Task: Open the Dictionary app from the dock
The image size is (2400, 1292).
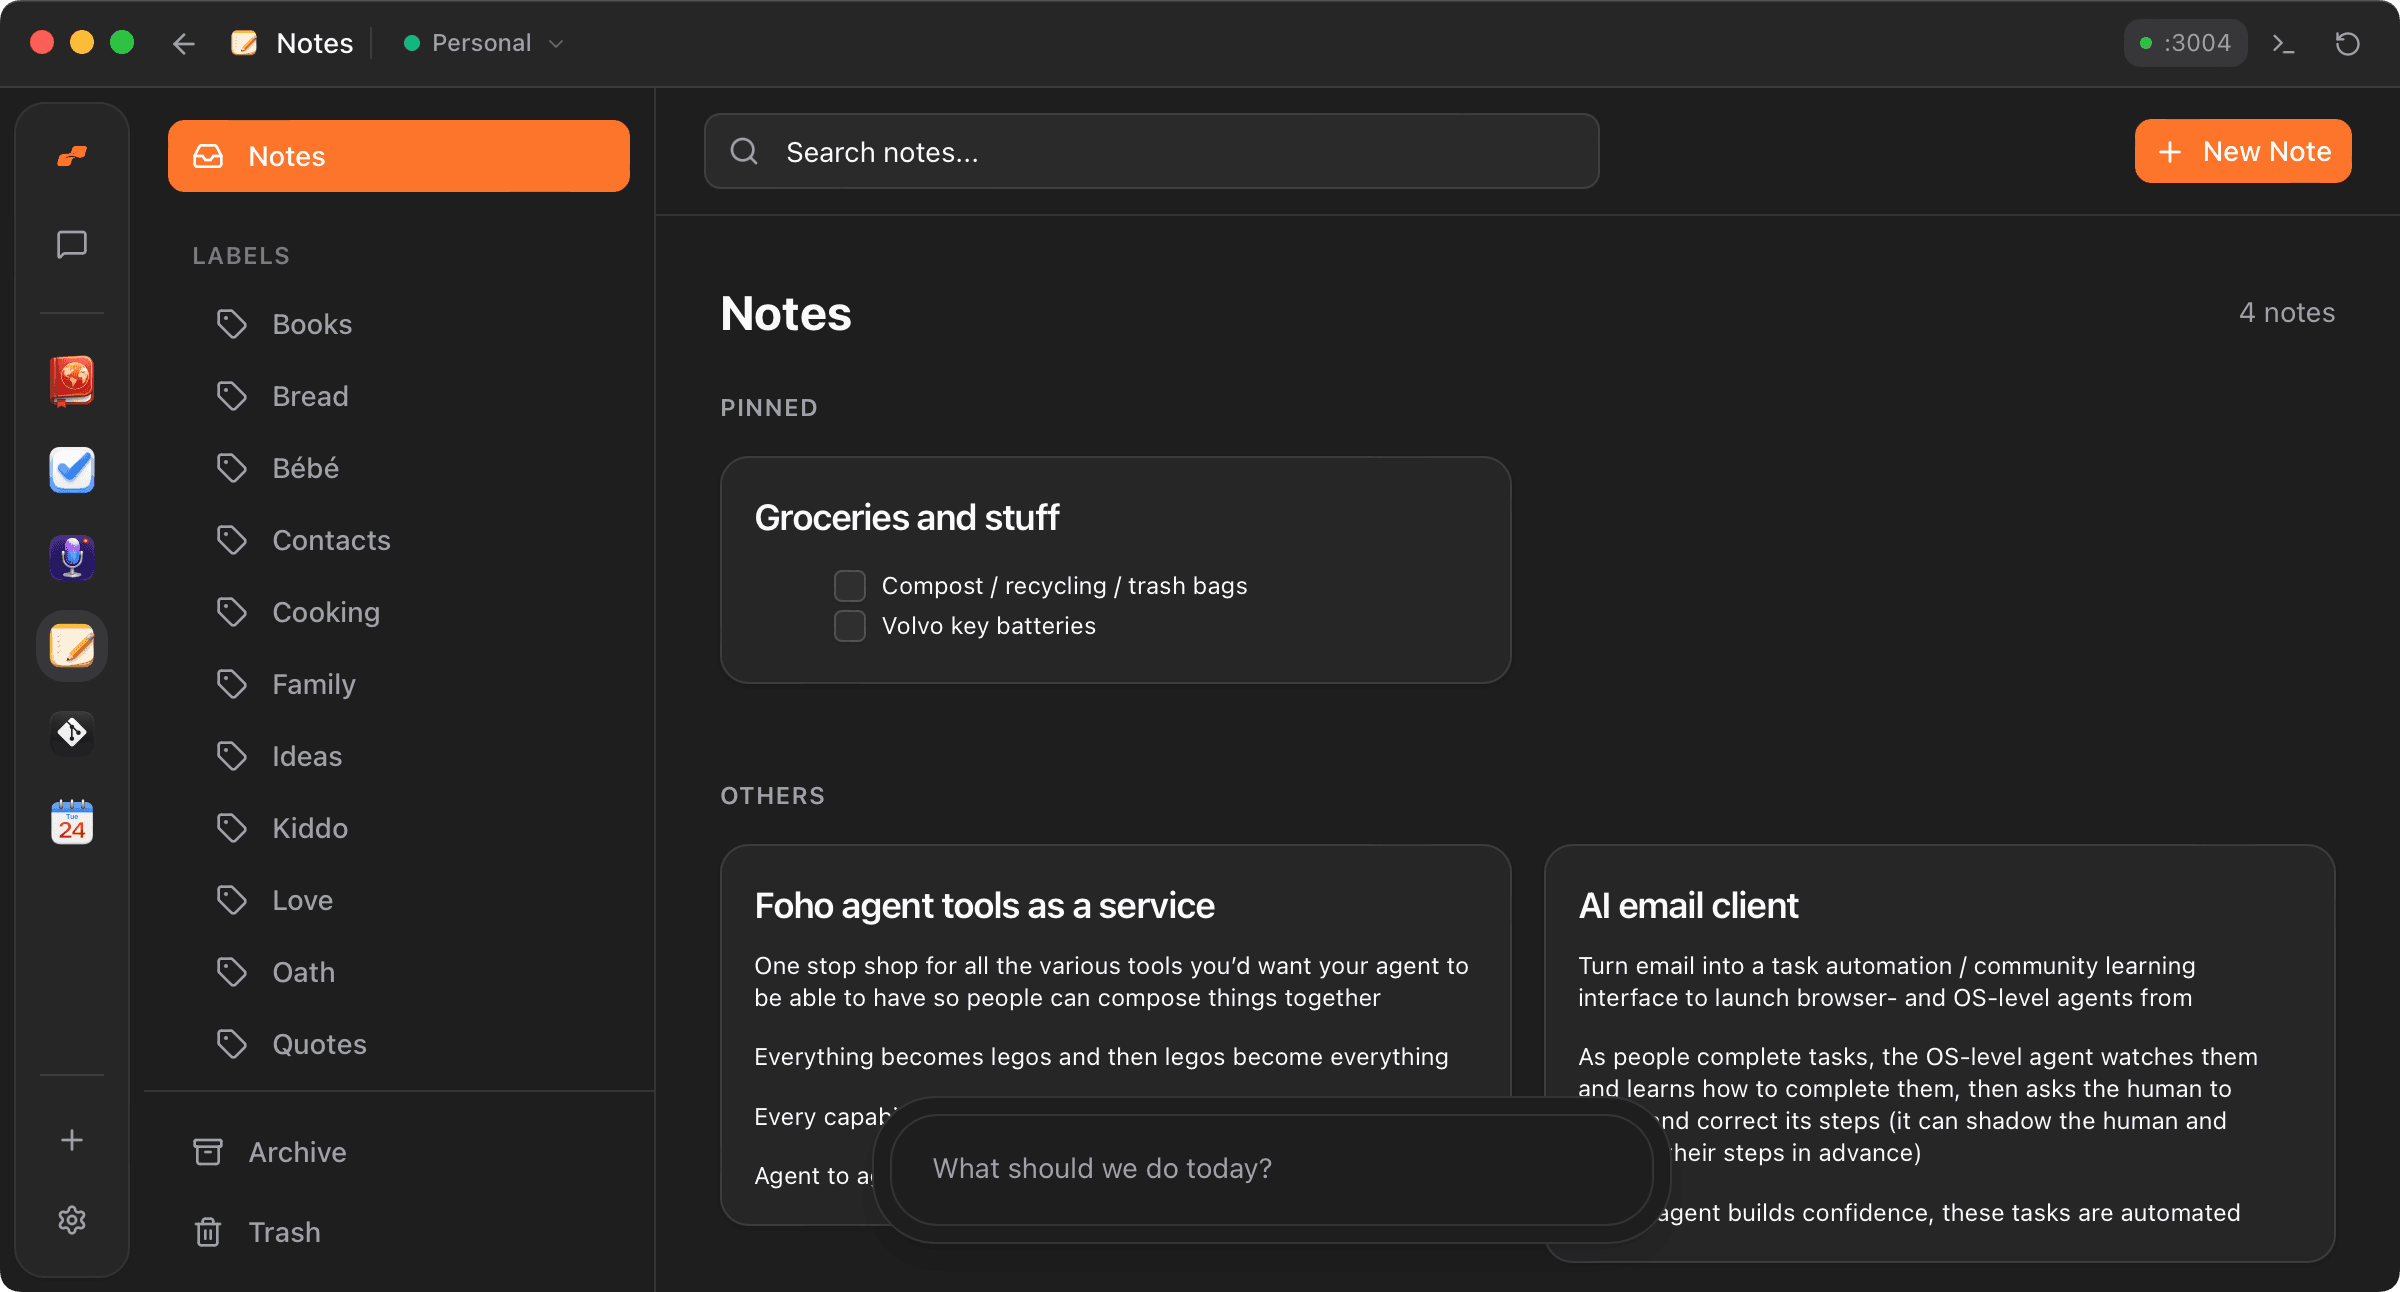Action: pyautogui.click(x=71, y=381)
